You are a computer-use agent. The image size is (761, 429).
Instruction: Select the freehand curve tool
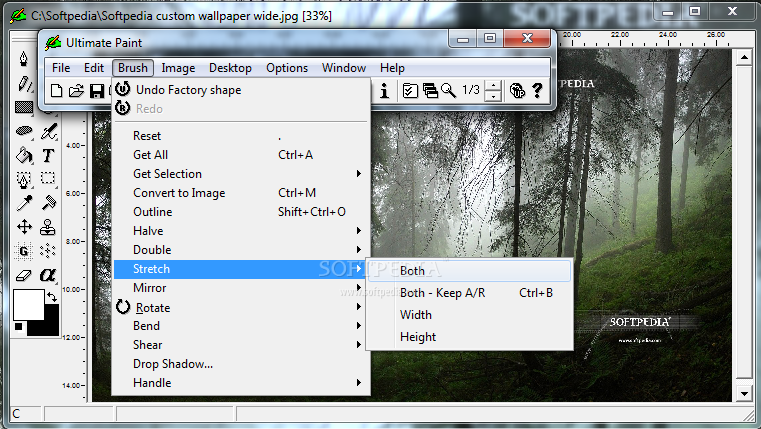coord(48,131)
